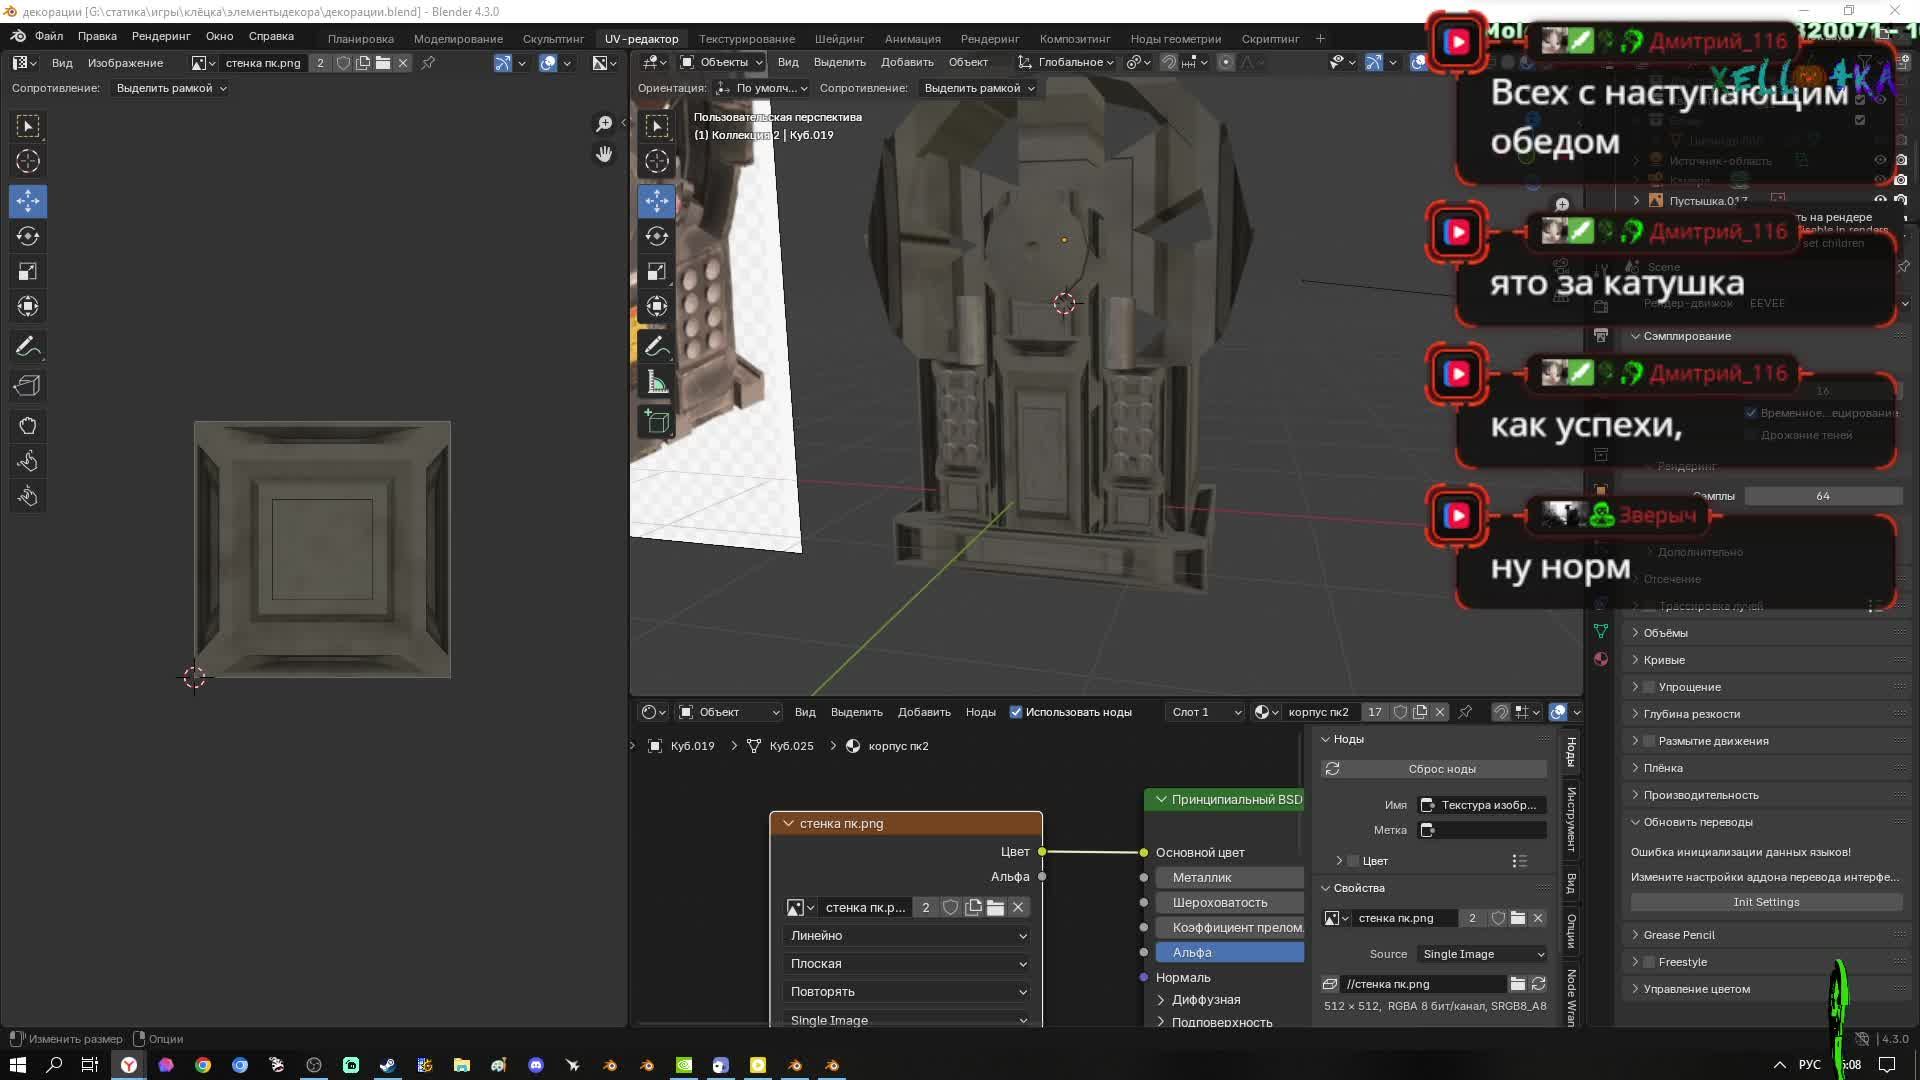This screenshot has width=1920, height=1080.
Task: Toggle the Использовать ноды checkbox
Action: (x=1016, y=712)
